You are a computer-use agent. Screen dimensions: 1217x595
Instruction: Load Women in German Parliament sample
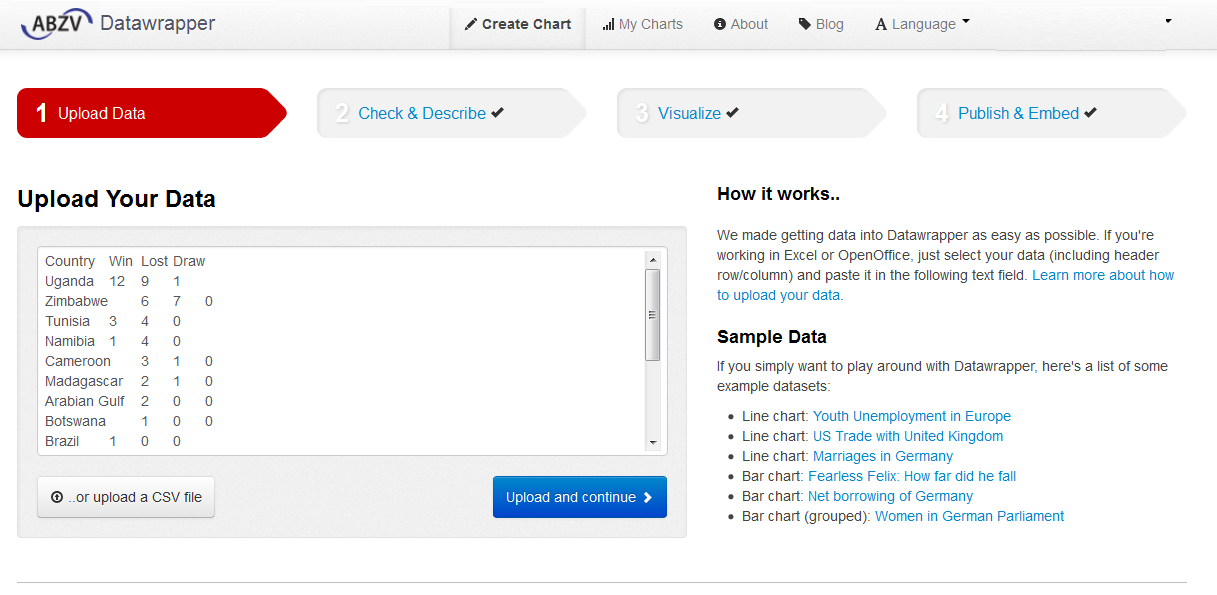969,516
